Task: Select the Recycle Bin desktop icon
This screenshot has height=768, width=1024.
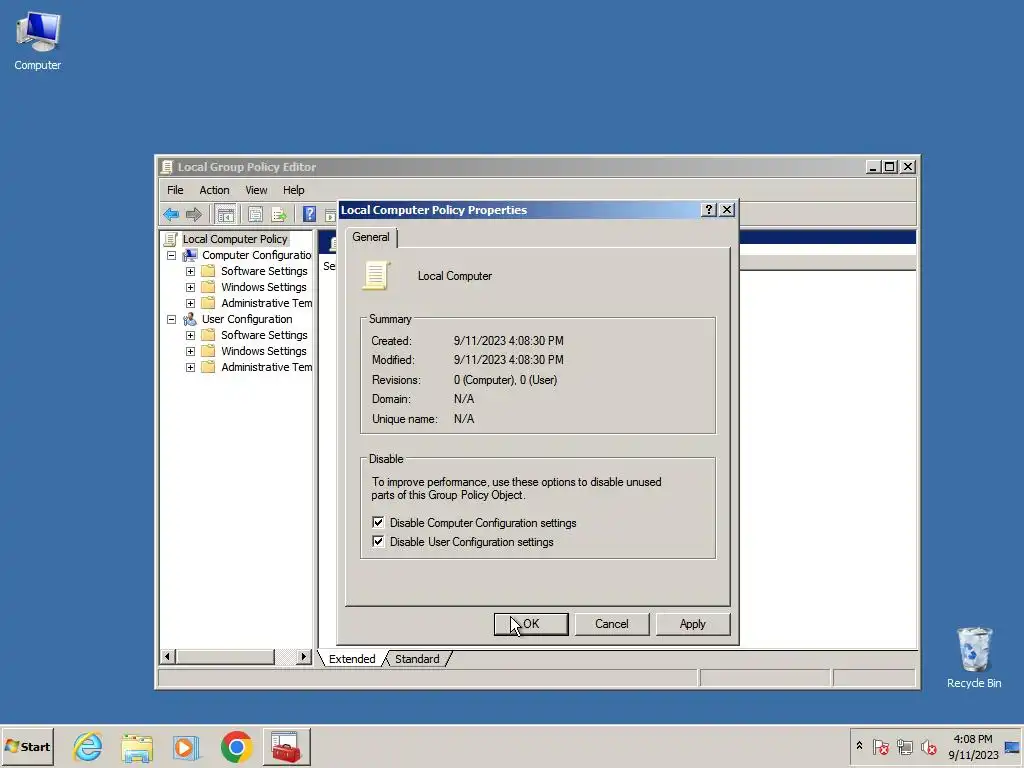Action: tap(974, 658)
